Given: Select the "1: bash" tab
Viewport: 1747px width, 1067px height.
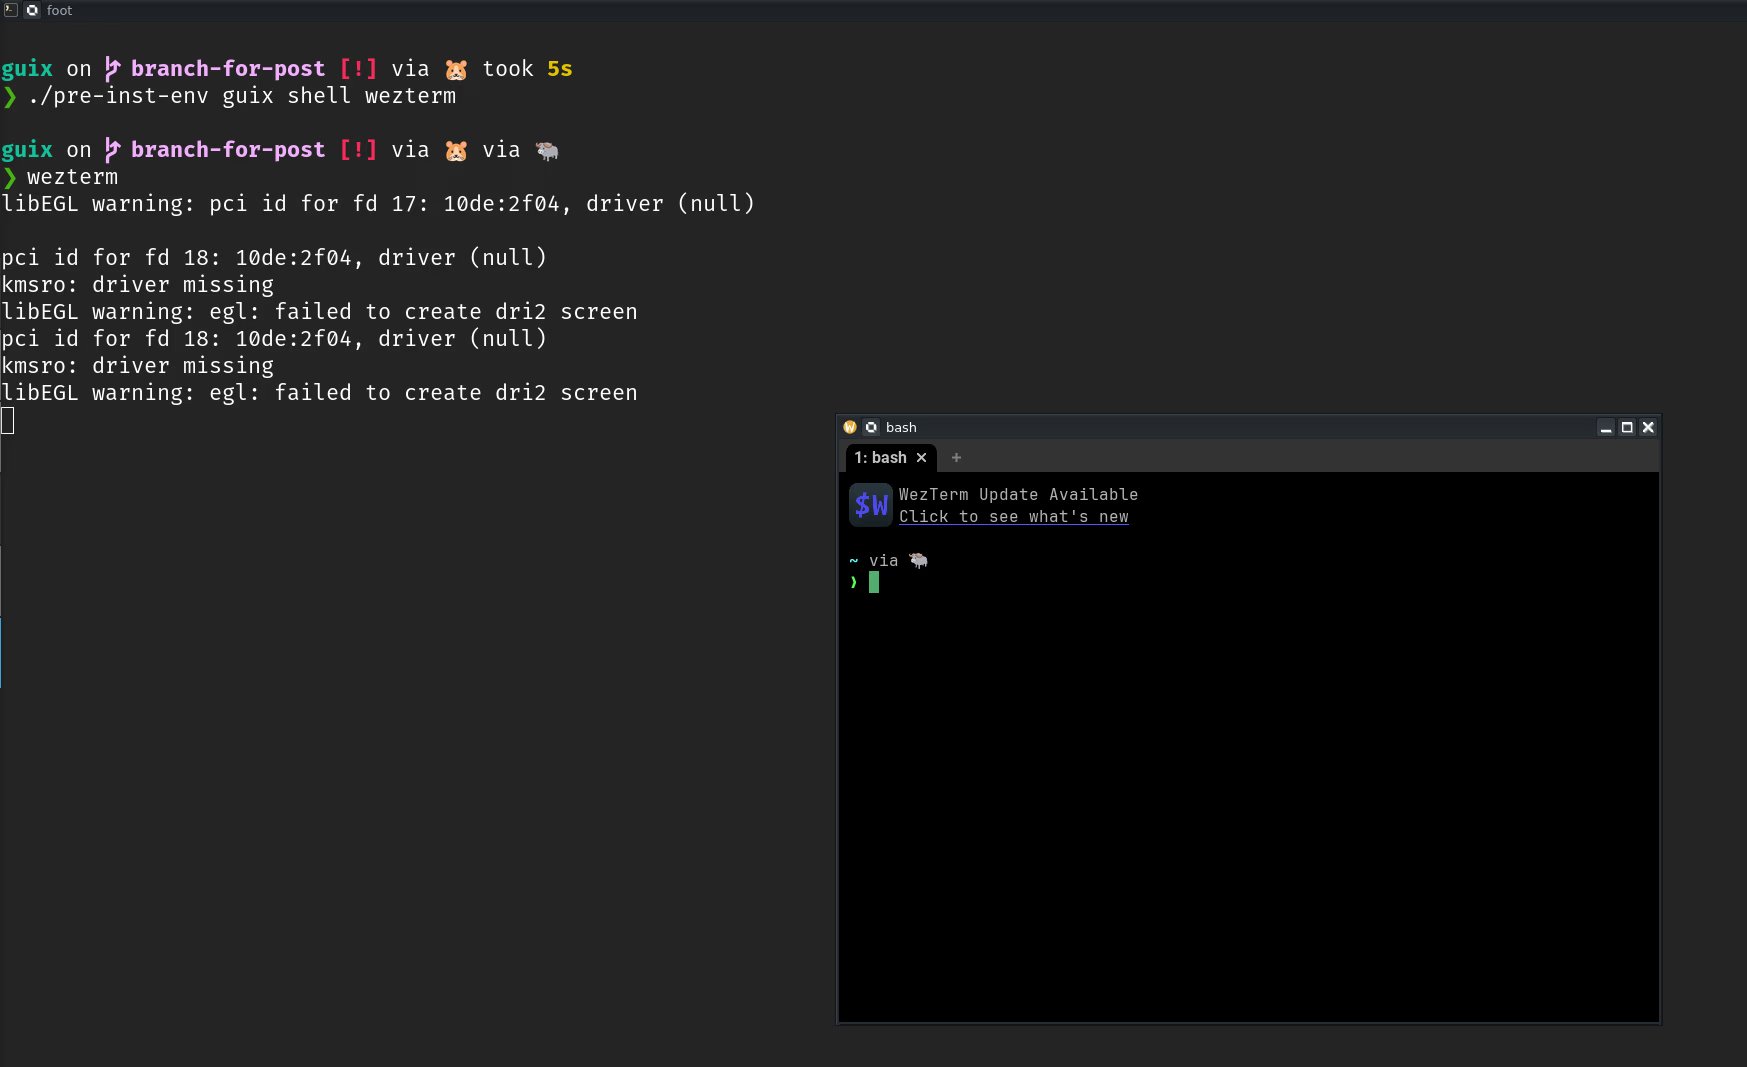Looking at the screenshot, I should [880, 458].
